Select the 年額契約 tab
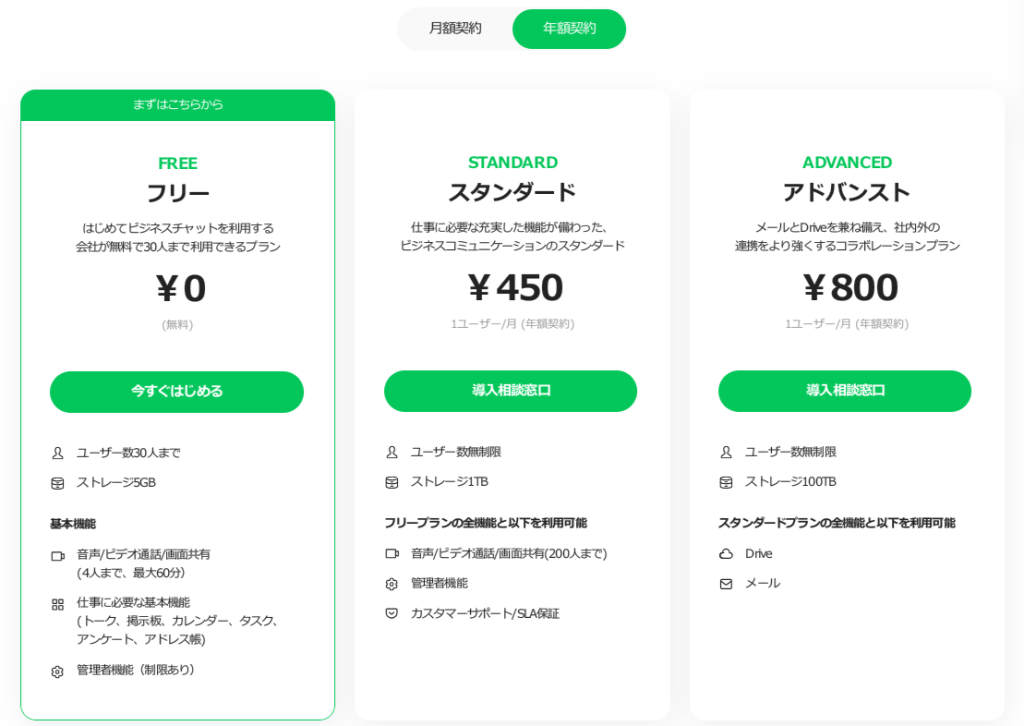 pos(568,29)
